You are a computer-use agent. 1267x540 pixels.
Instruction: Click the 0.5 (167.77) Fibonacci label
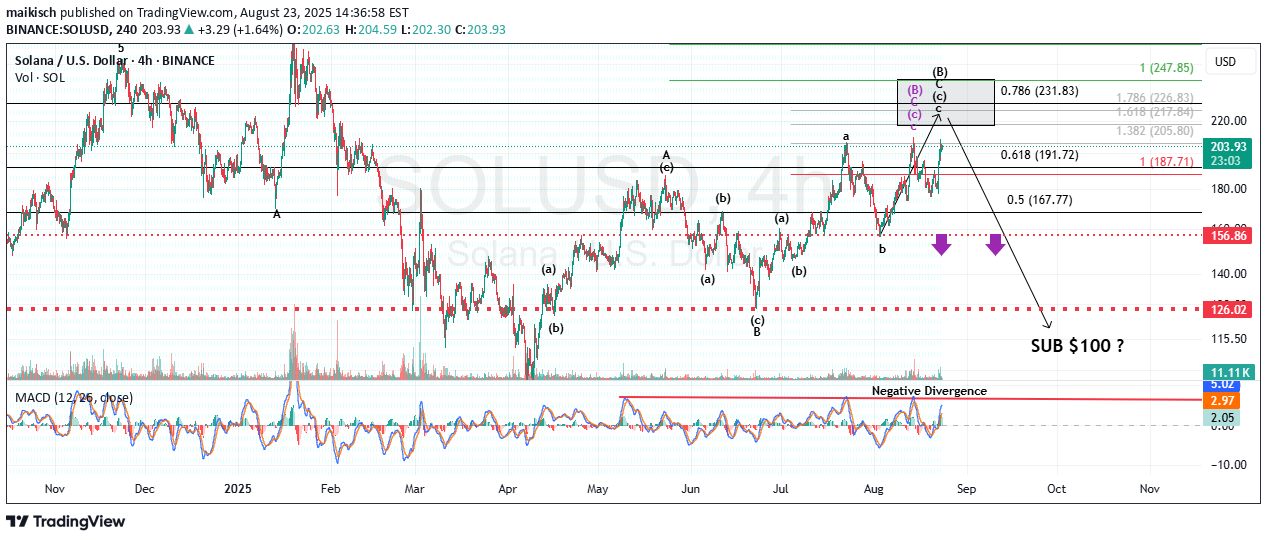[1040, 200]
